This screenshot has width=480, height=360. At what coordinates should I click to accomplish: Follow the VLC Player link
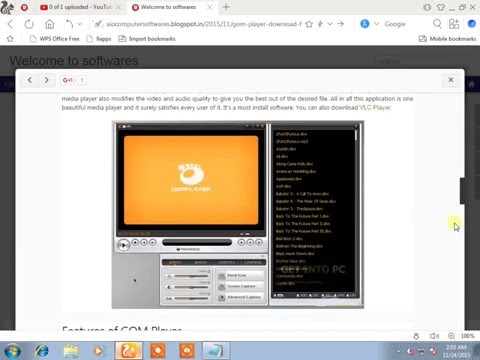[375, 107]
